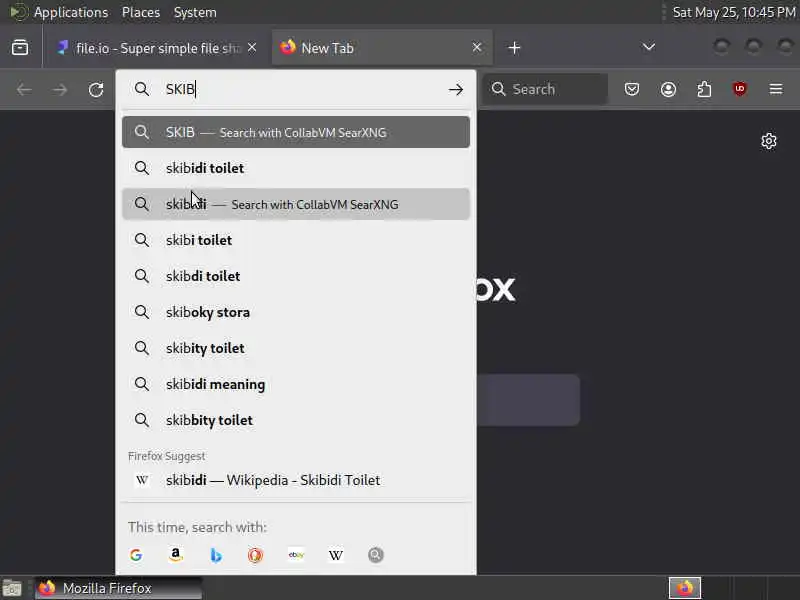Viewport: 800px width, 600px height.
Task: Open the Extensions puzzle icon
Action: pos(704,89)
